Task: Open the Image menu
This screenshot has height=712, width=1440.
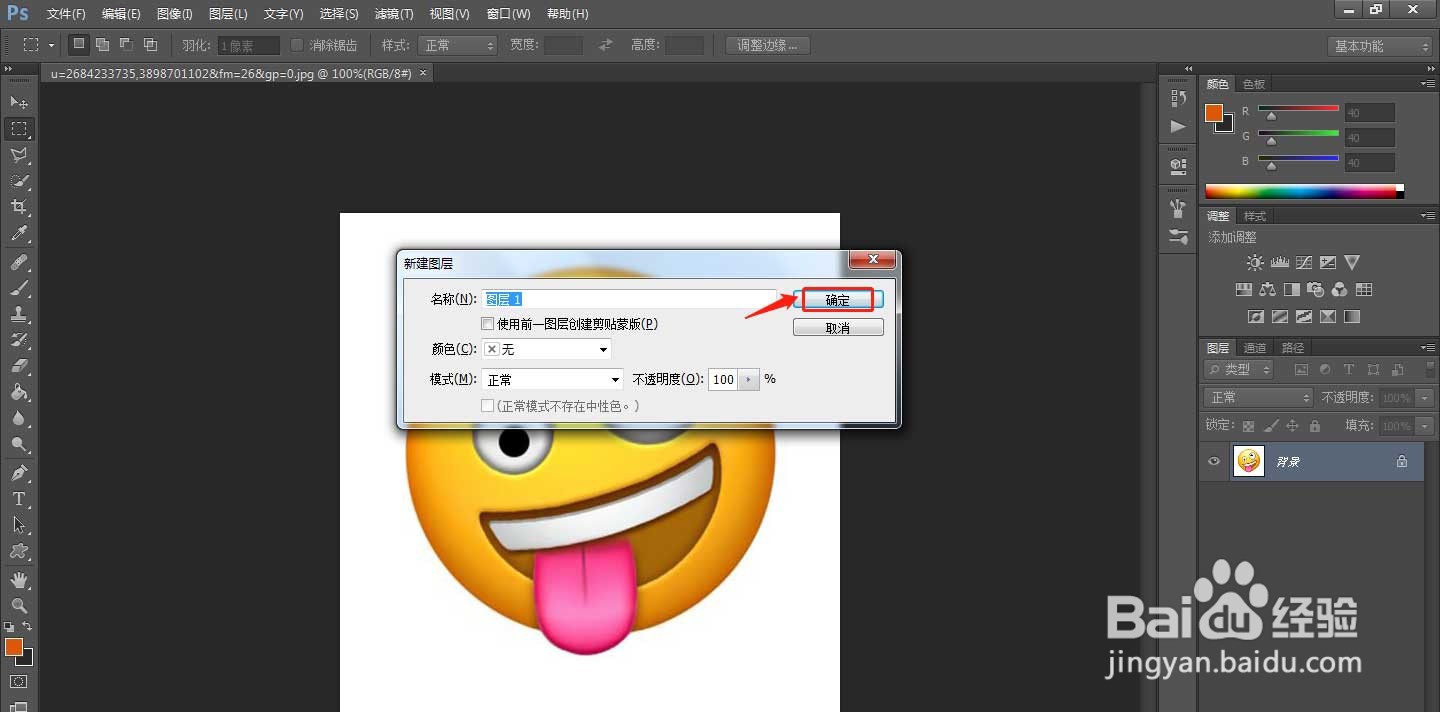Action: [x=174, y=14]
